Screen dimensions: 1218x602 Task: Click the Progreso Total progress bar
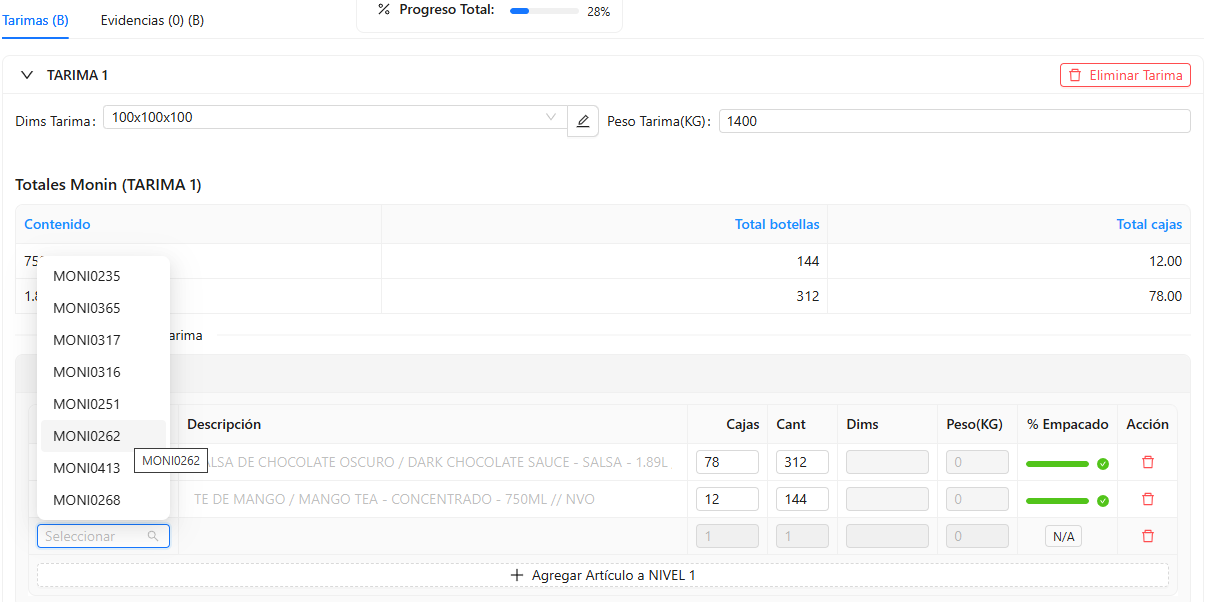click(x=544, y=11)
